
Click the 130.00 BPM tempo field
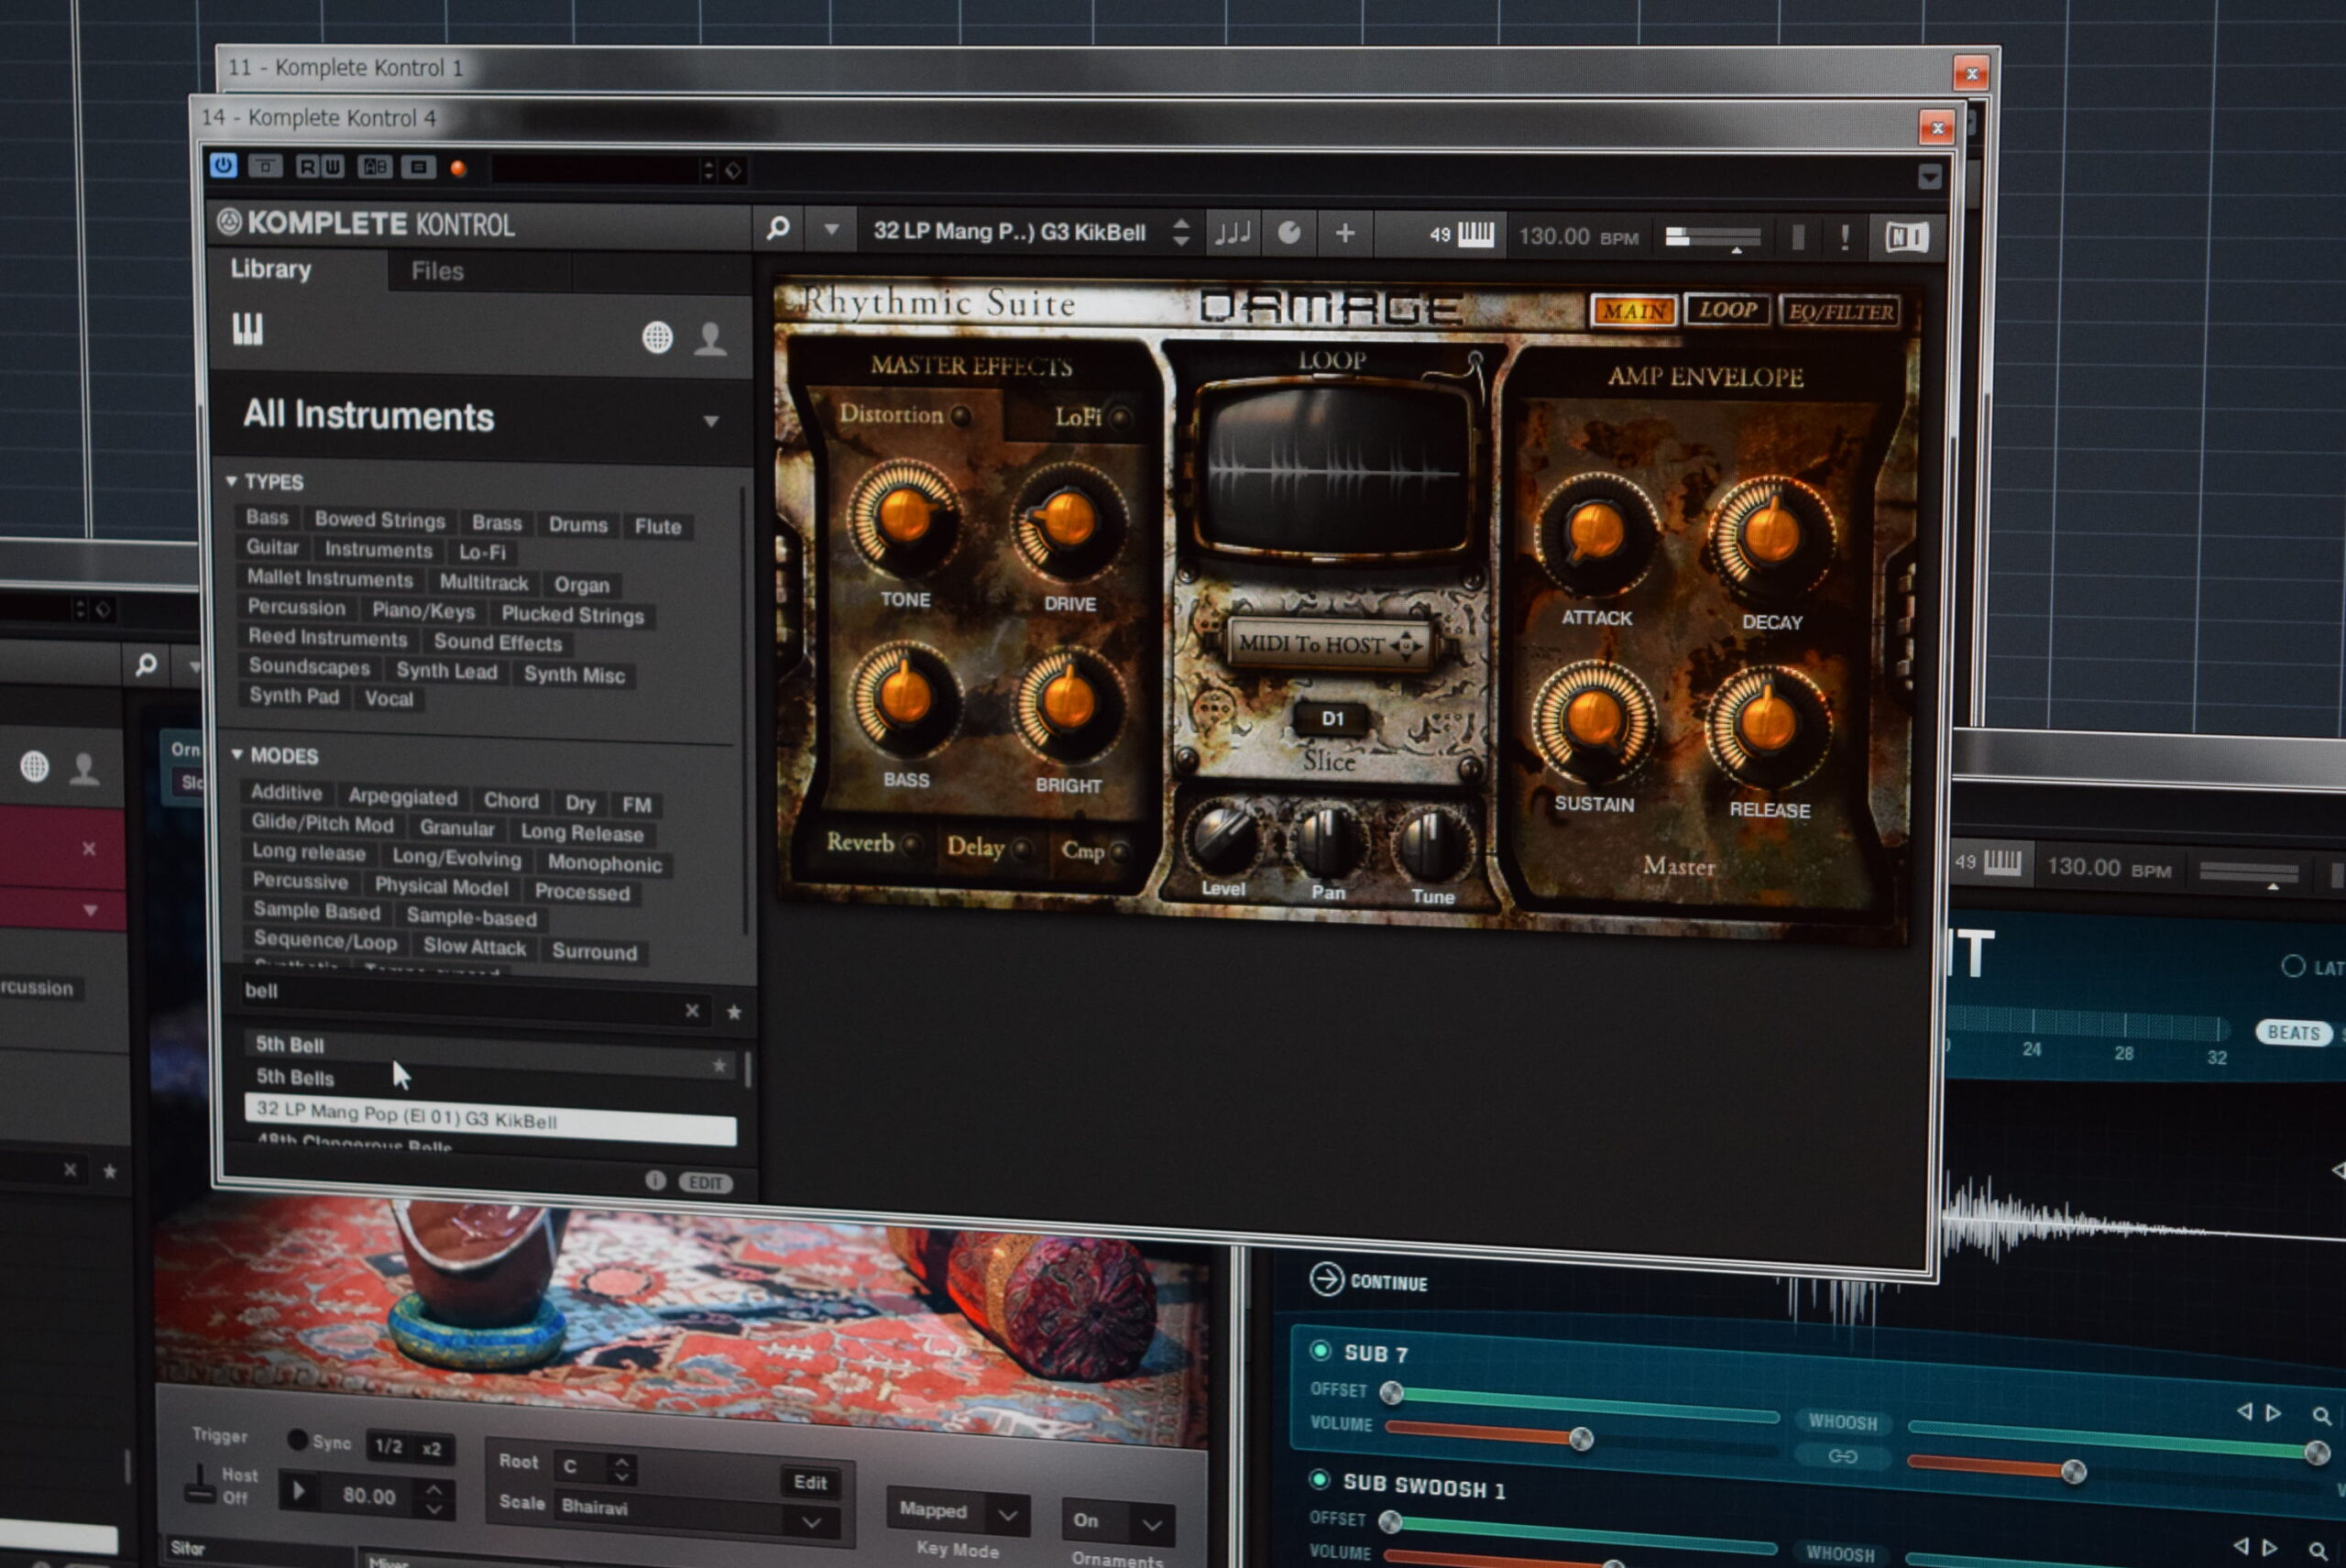1578,237
